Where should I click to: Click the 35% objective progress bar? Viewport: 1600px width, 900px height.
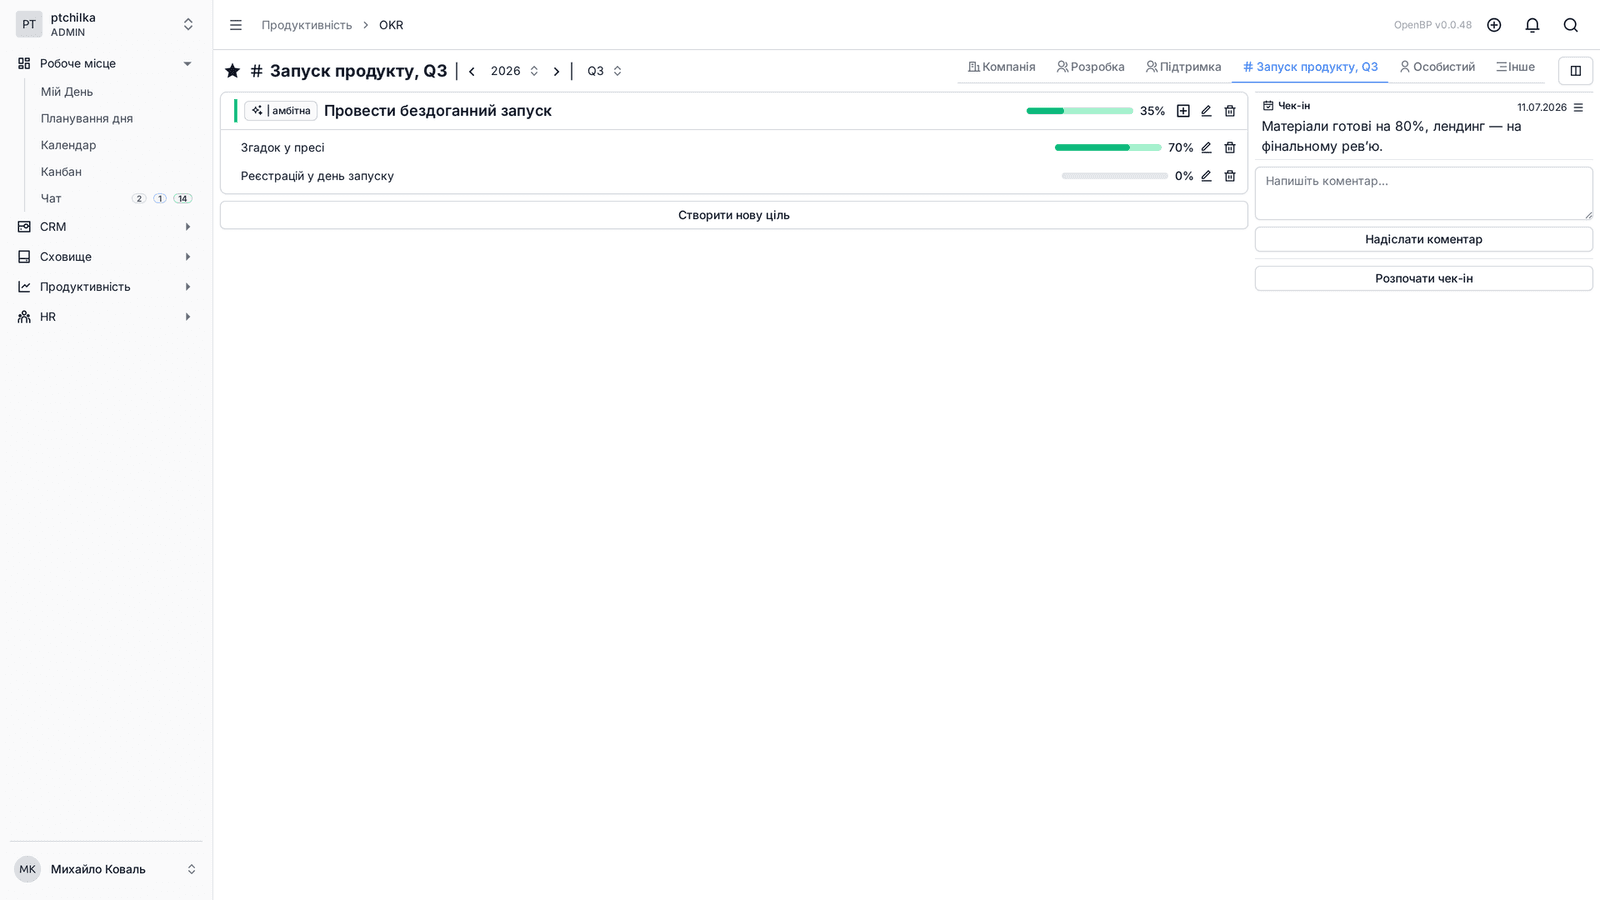click(1079, 111)
